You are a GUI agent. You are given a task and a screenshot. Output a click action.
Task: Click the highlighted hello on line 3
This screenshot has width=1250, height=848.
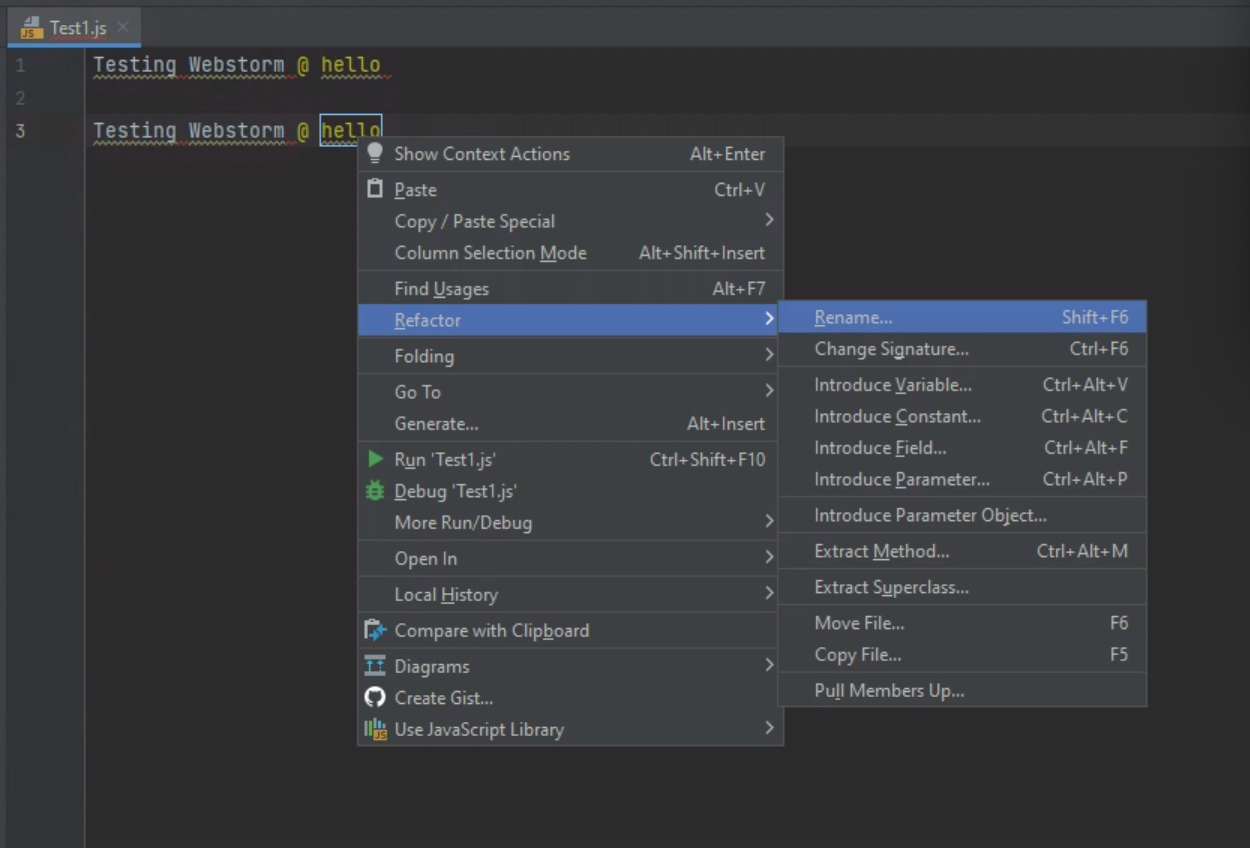350,131
